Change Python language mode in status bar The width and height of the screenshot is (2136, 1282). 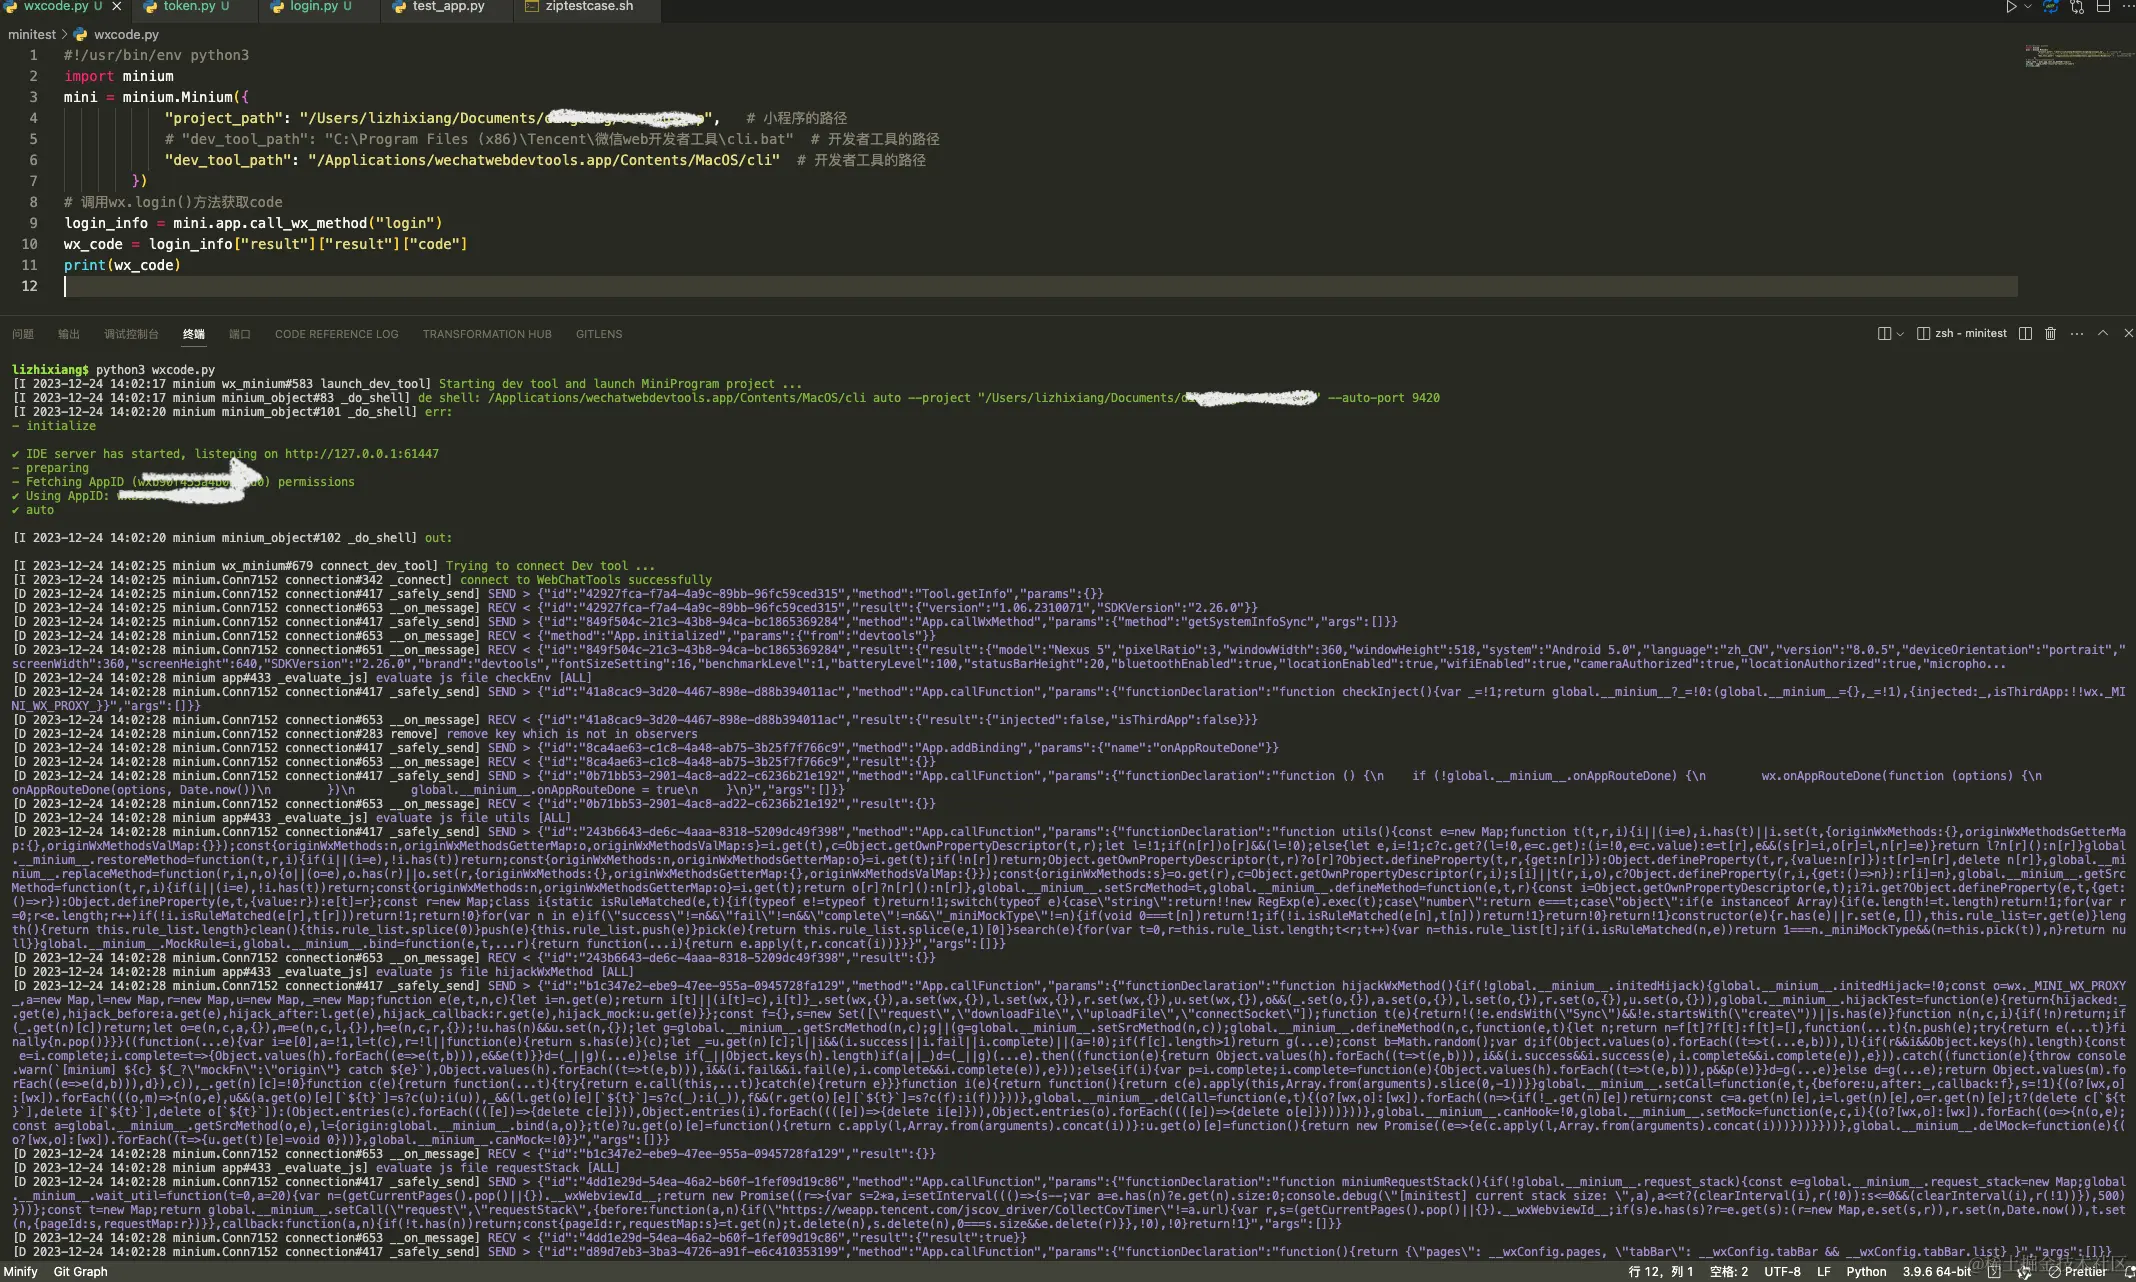pos(1866,1272)
